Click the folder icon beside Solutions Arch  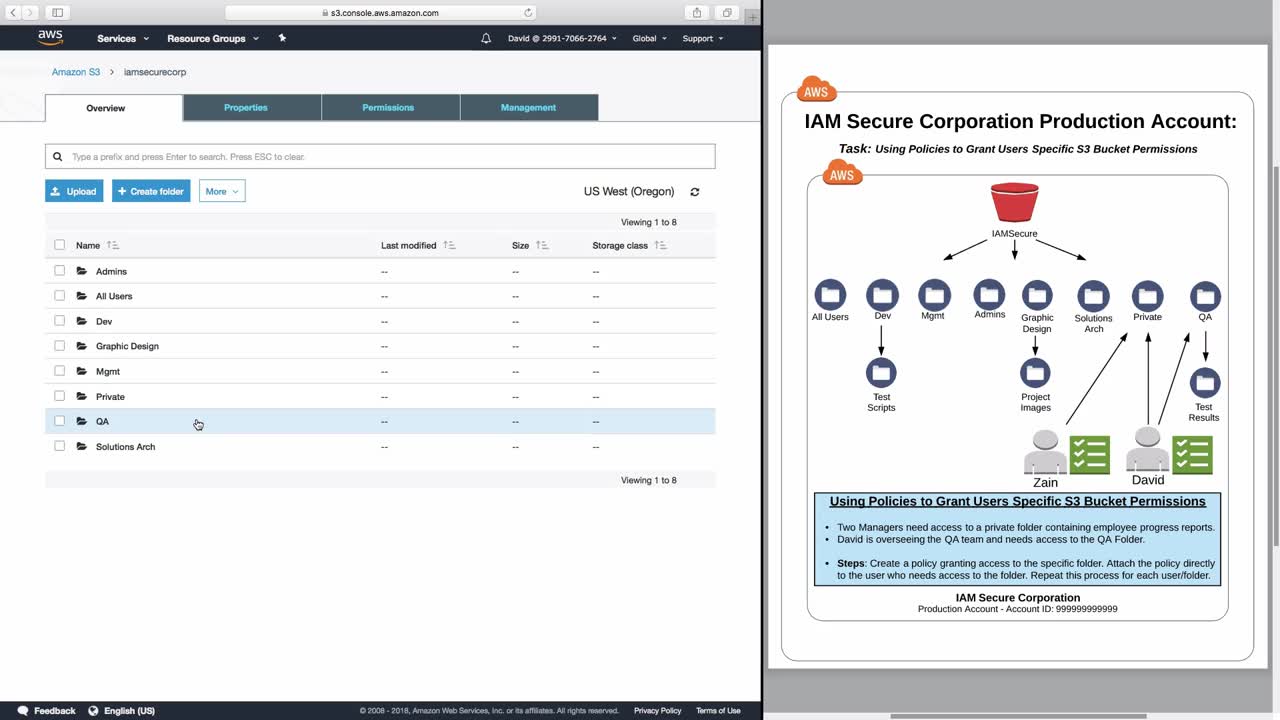point(82,446)
